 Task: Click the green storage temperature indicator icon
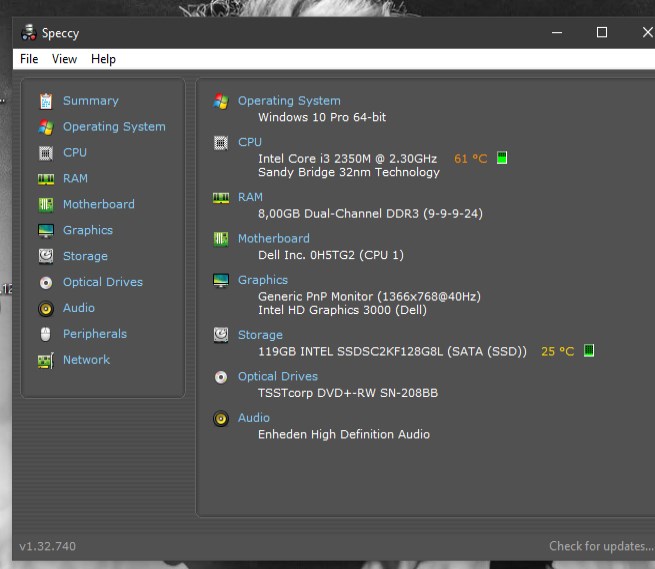click(589, 351)
